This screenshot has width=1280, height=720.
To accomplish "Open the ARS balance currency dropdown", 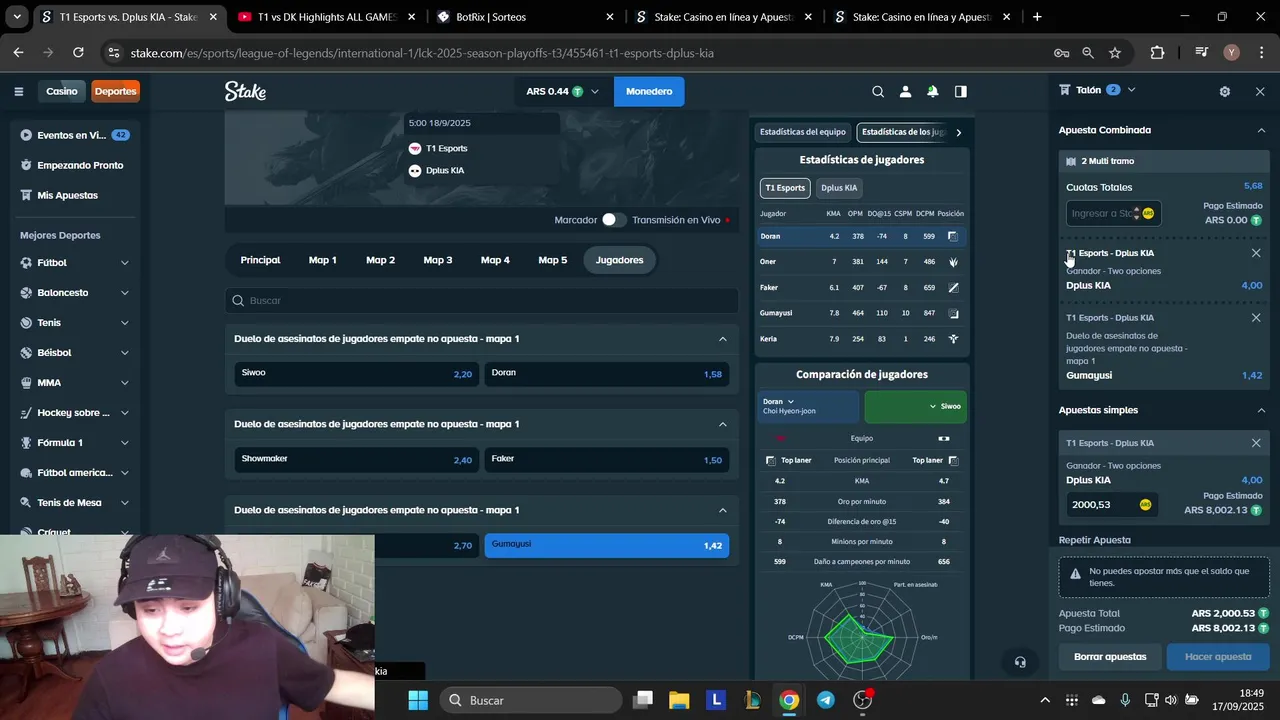I will pos(563,91).
